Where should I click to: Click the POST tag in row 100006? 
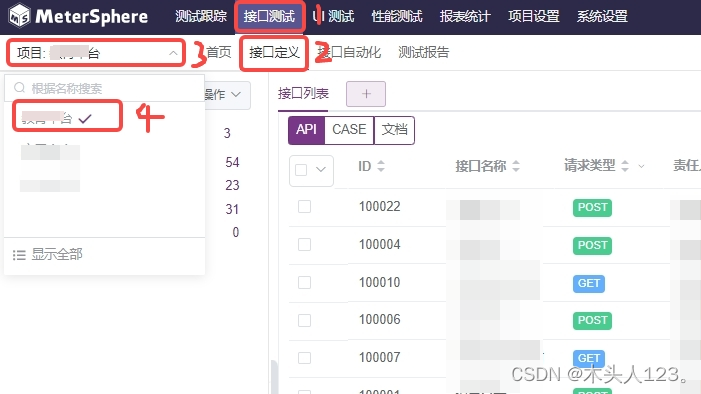[x=592, y=321]
